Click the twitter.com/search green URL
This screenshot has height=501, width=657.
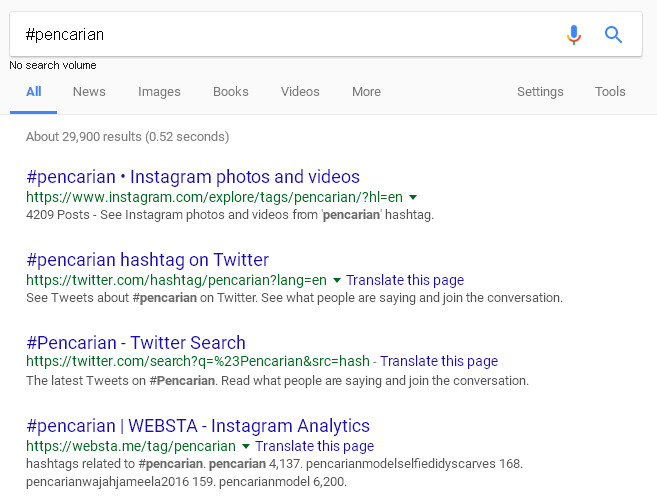[x=198, y=361]
